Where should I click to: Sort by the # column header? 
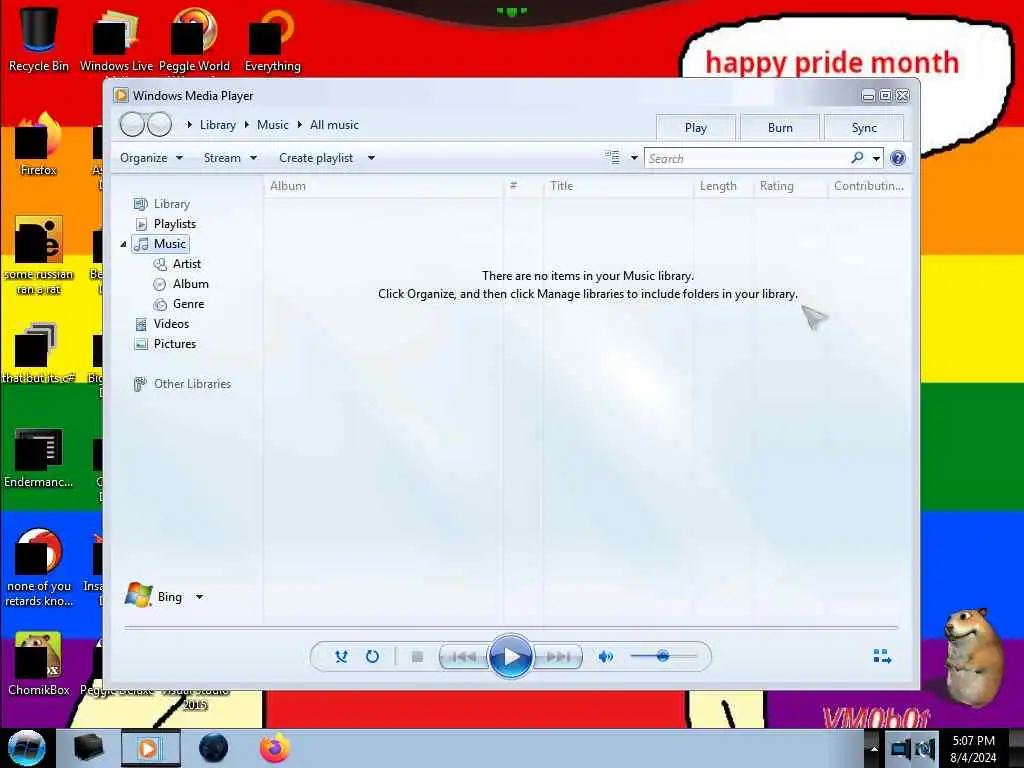click(522, 186)
